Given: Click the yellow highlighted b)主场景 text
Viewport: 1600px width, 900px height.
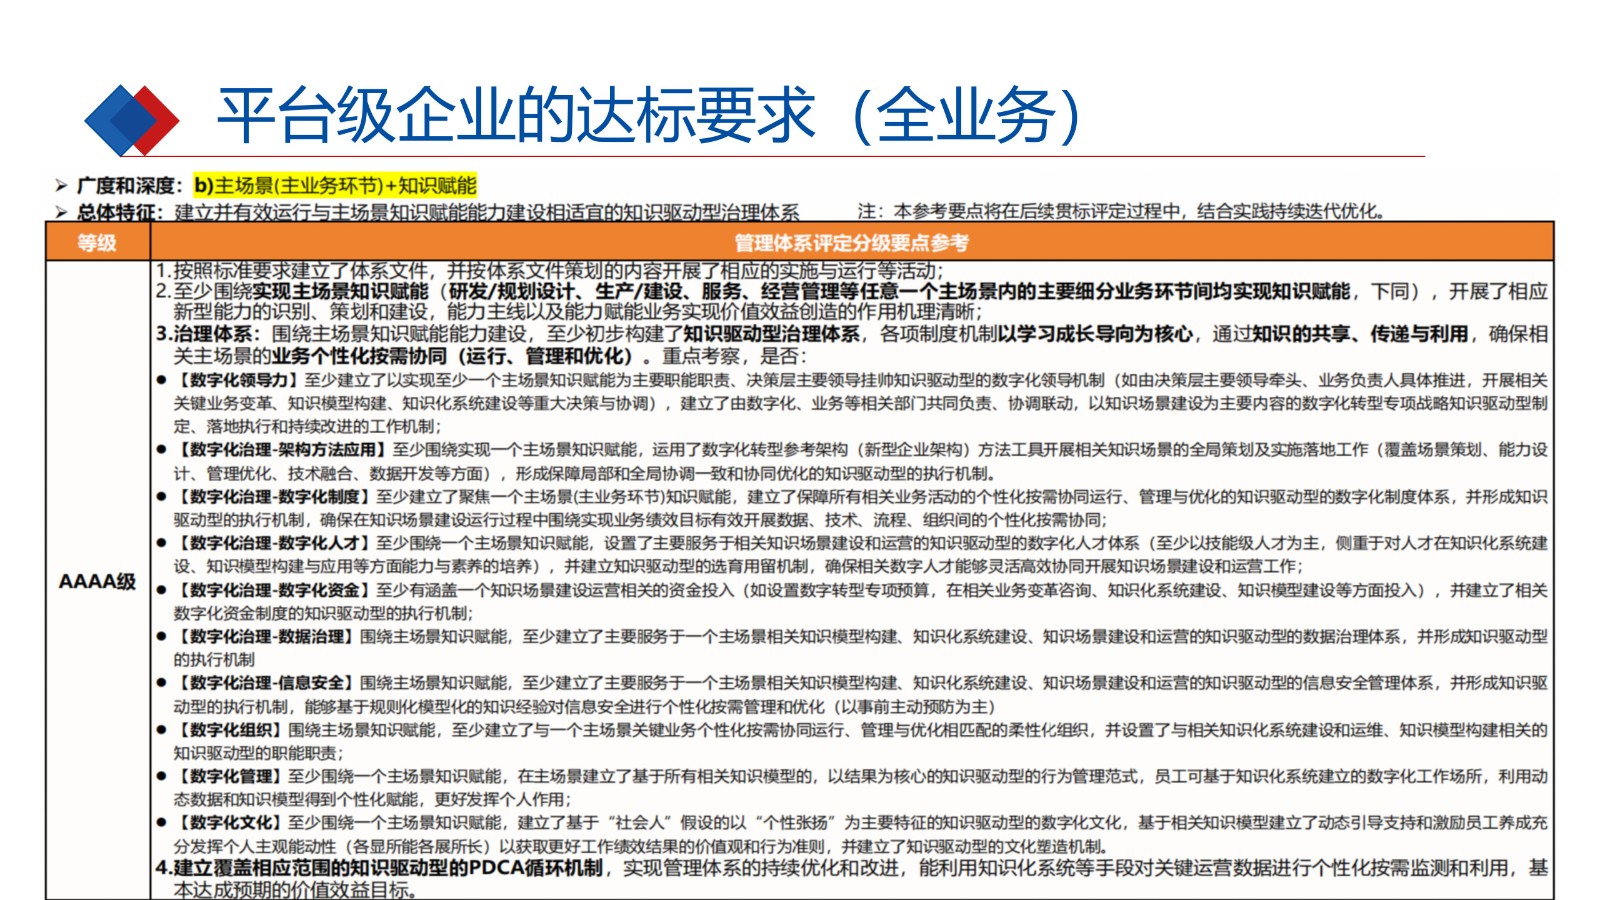Looking at the screenshot, I should click(335, 185).
